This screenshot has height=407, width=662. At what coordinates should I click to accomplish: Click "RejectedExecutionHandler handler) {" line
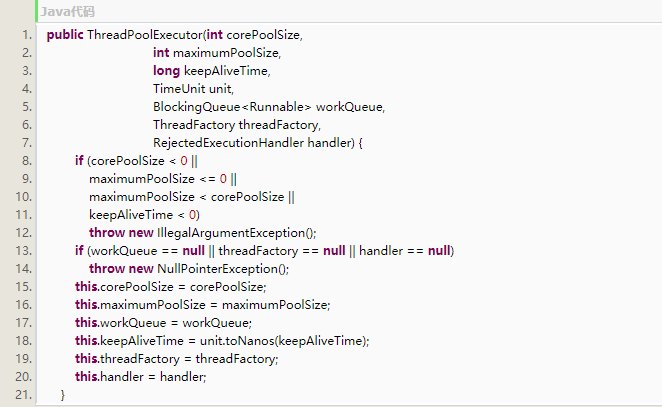[258, 143]
